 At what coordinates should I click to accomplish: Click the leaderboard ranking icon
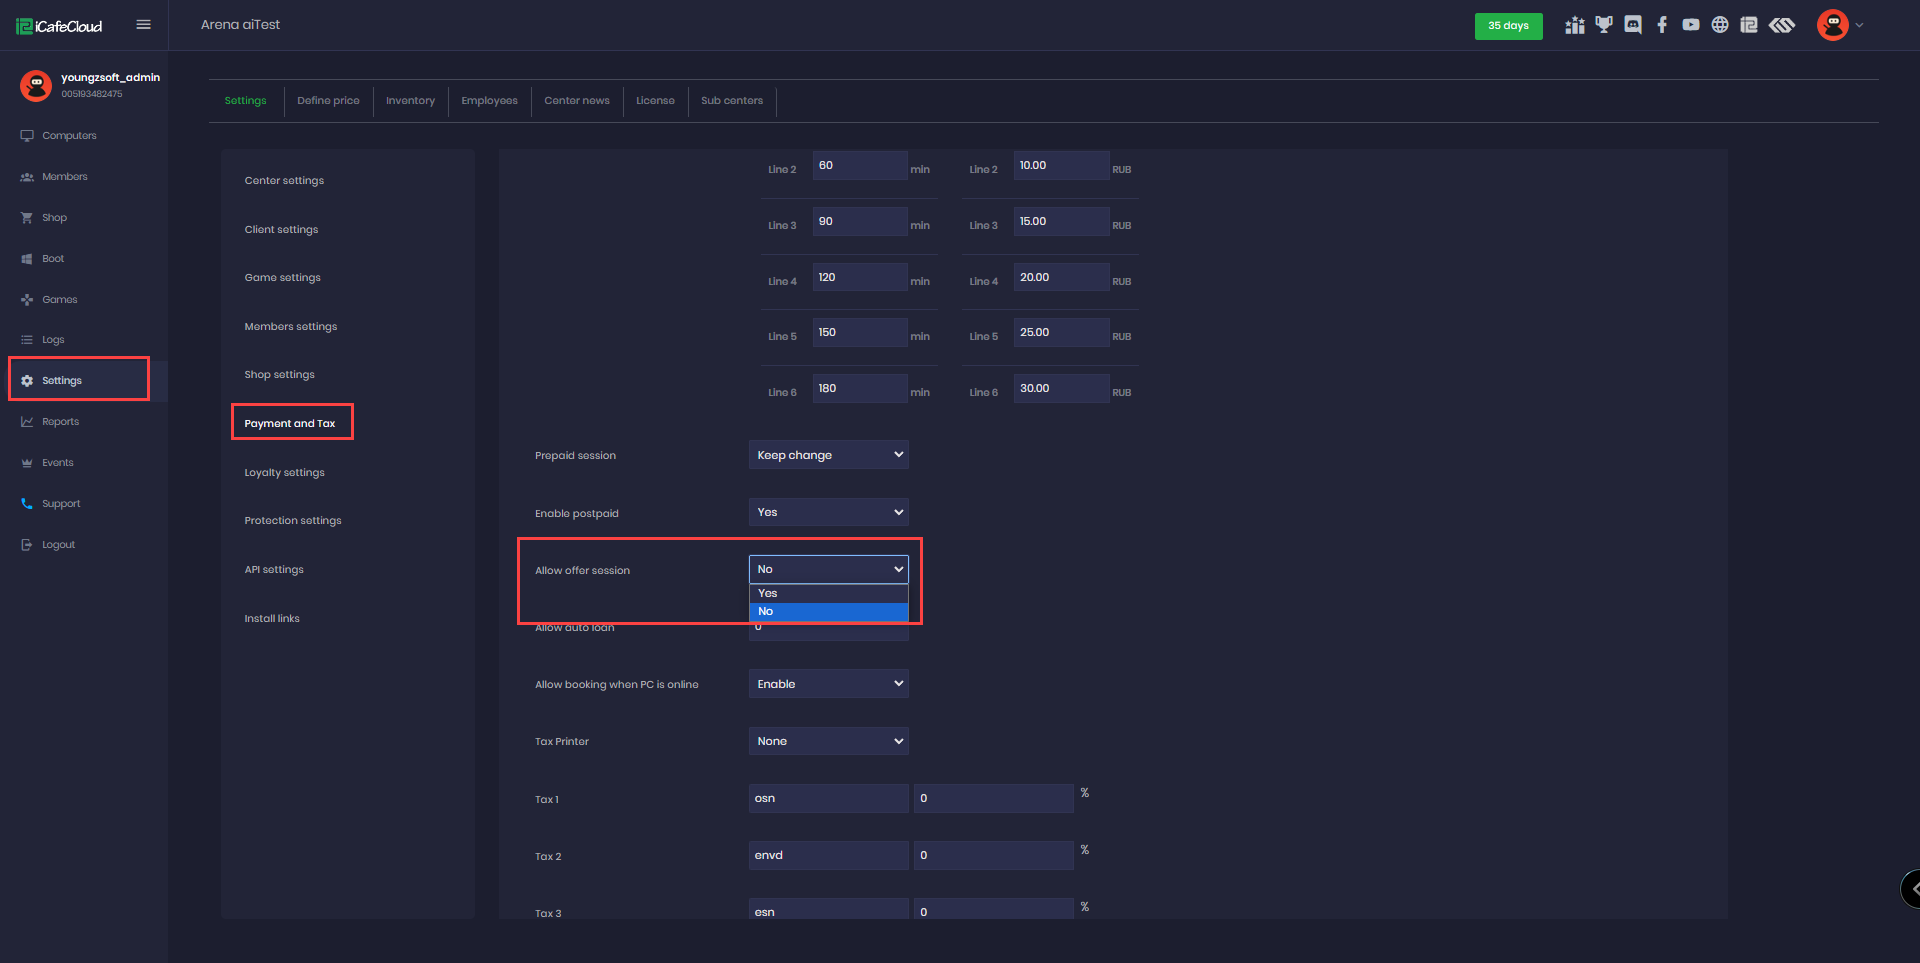[x=1575, y=25]
